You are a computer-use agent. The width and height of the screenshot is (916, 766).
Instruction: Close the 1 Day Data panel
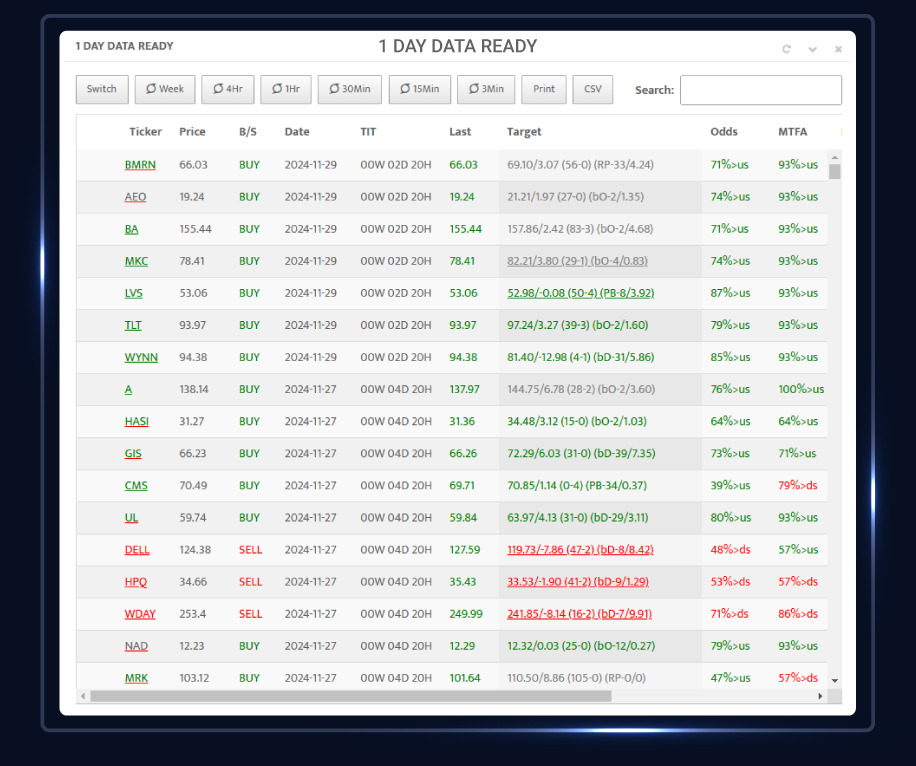[838, 49]
